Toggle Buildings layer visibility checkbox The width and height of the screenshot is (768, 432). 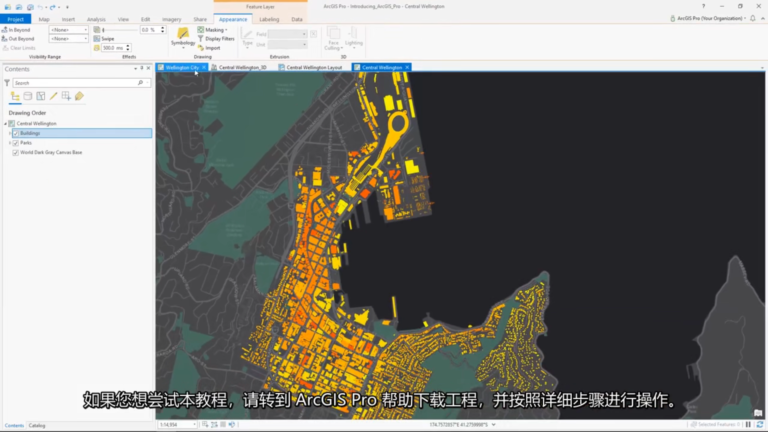pos(16,133)
